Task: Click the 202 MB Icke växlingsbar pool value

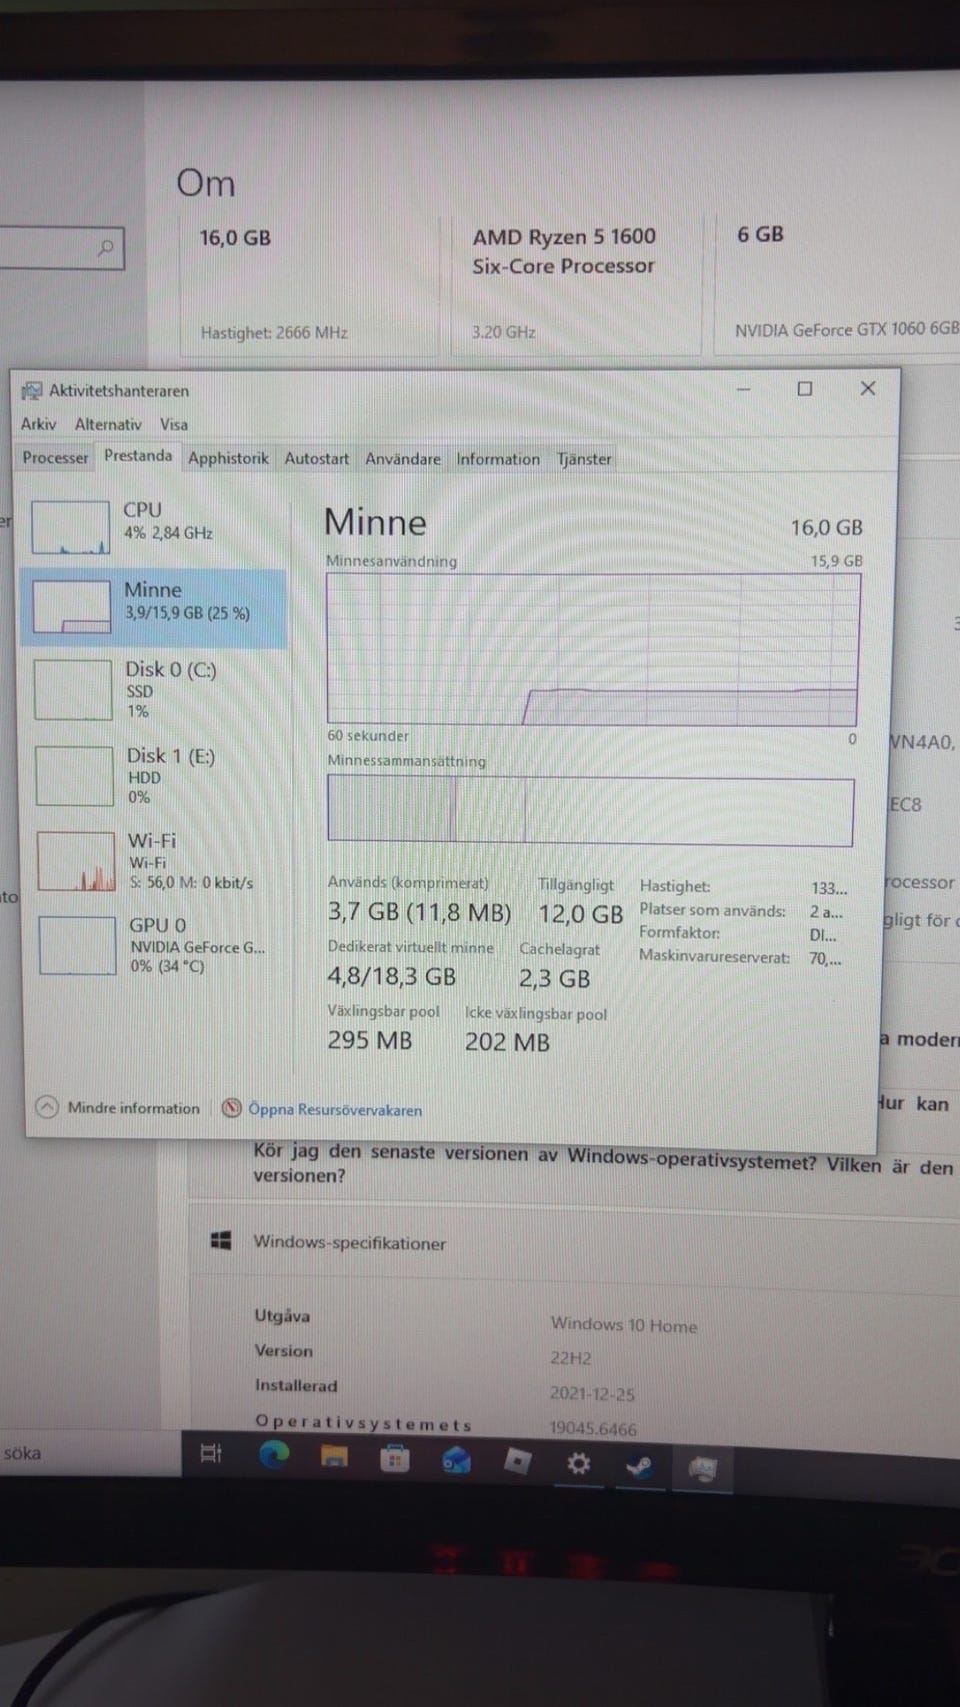Action: coord(507,1042)
